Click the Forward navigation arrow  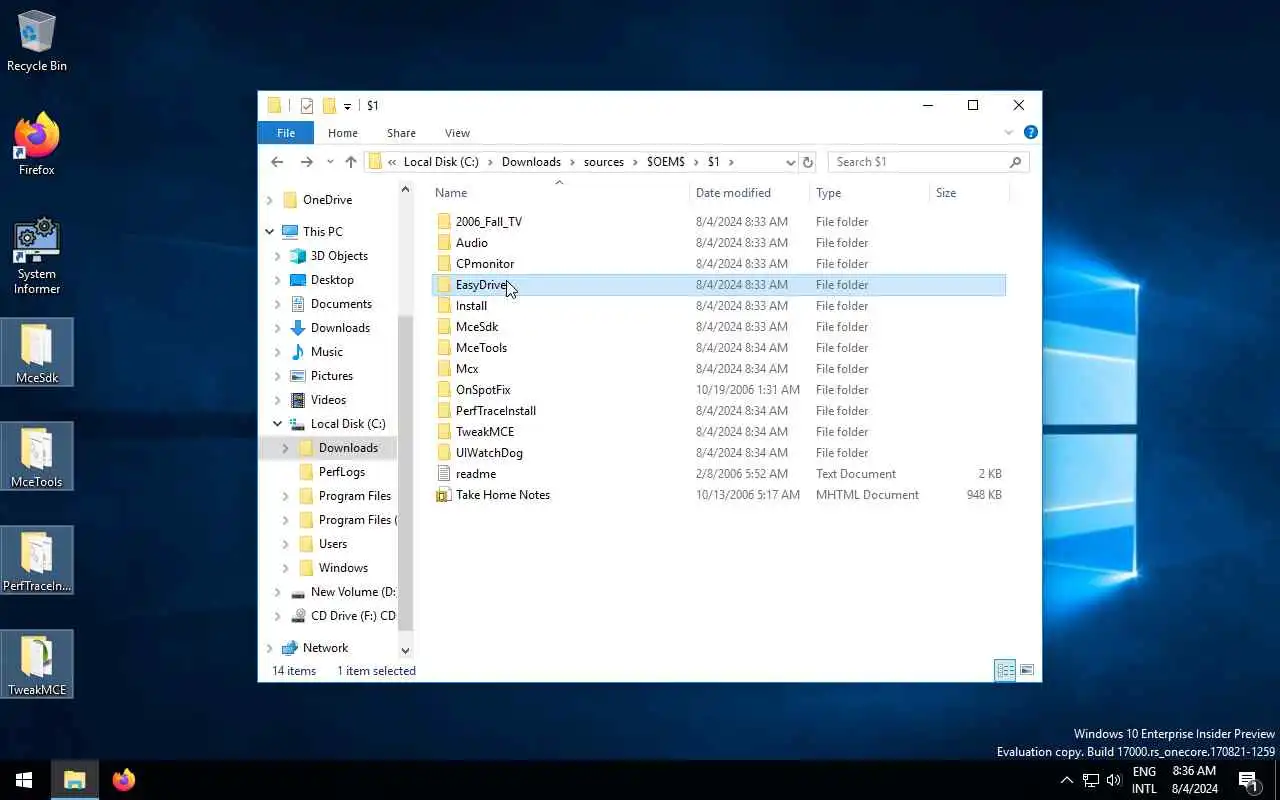(x=307, y=161)
